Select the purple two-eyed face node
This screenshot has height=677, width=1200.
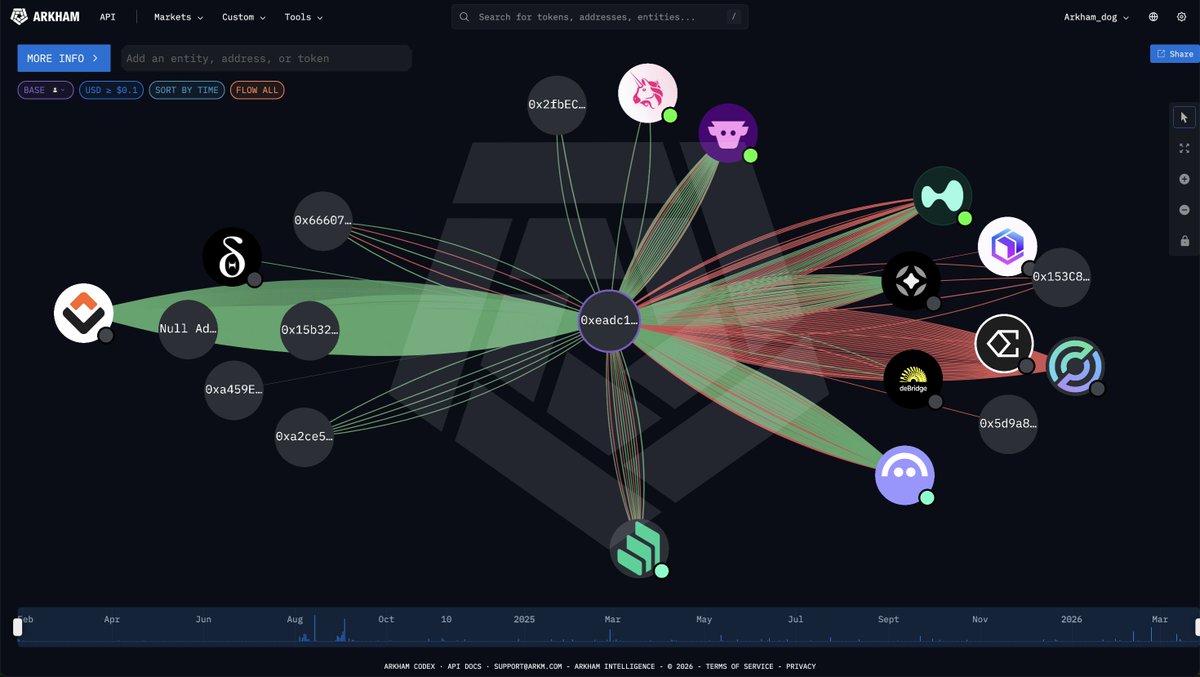[x=905, y=475]
